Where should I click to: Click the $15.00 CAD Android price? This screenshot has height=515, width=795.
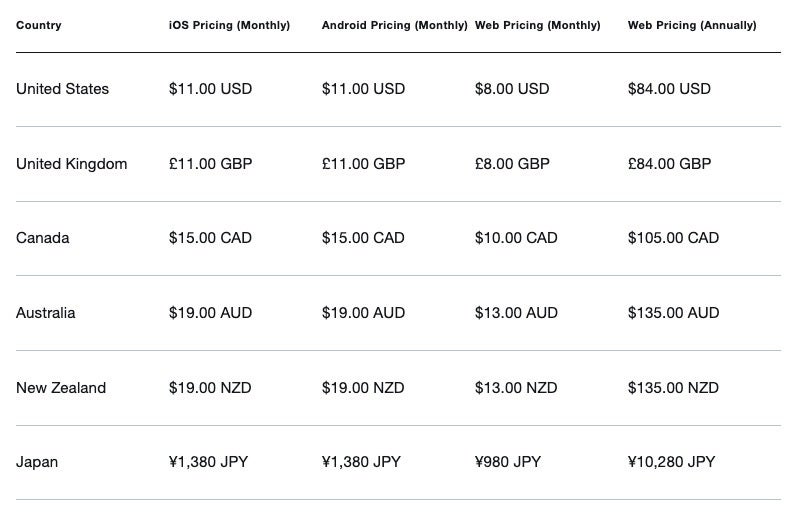(363, 238)
